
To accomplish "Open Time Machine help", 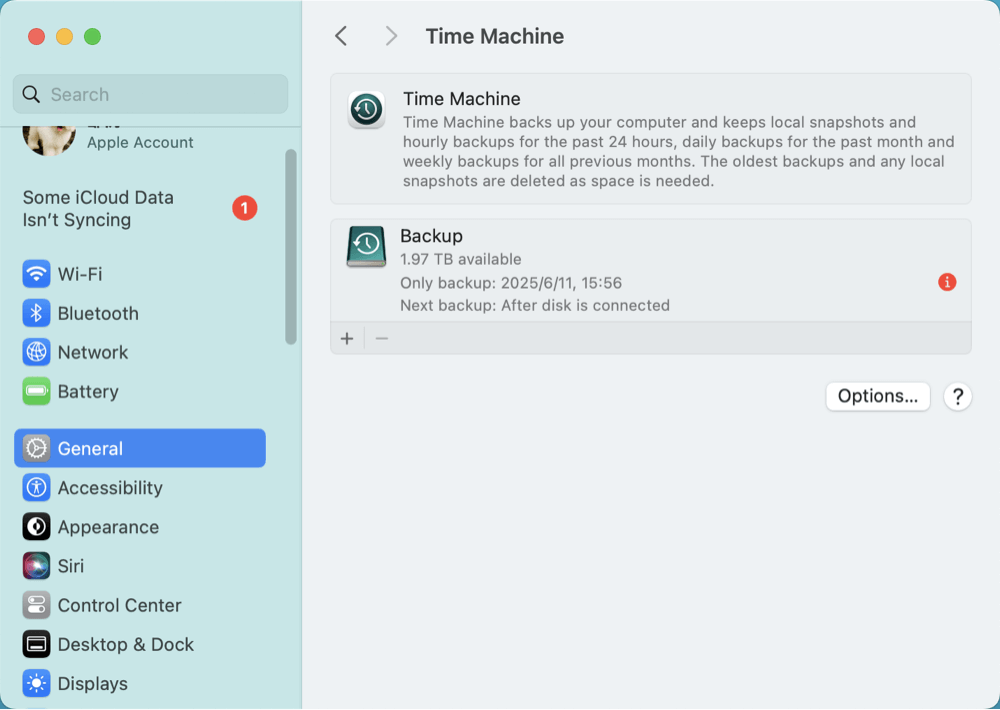I will [x=957, y=396].
